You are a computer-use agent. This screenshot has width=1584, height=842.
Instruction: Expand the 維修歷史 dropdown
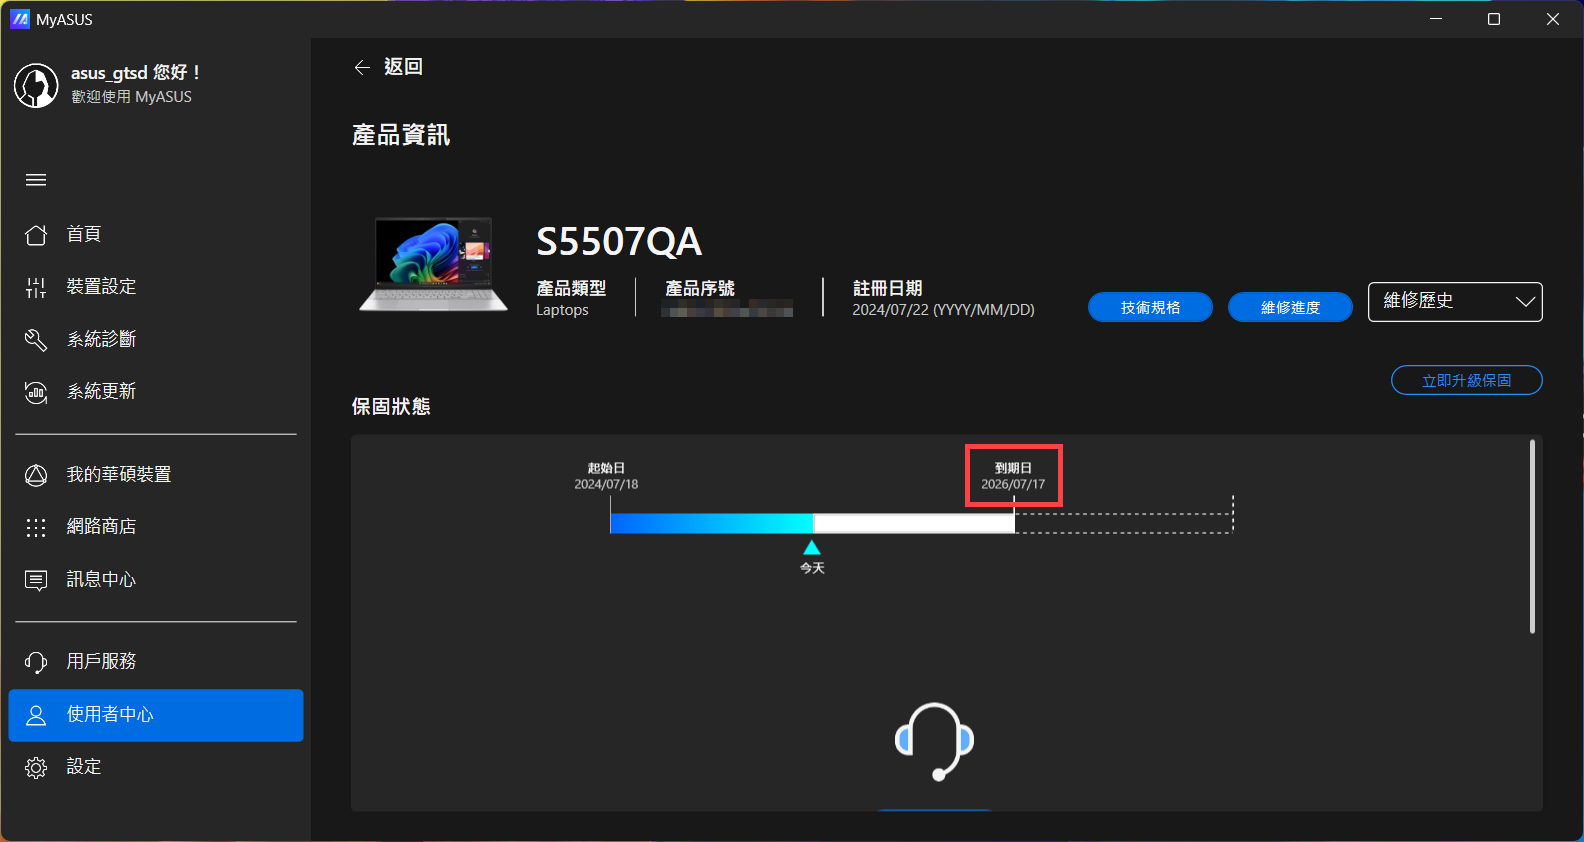pyautogui.click(x=1454, y=302)
